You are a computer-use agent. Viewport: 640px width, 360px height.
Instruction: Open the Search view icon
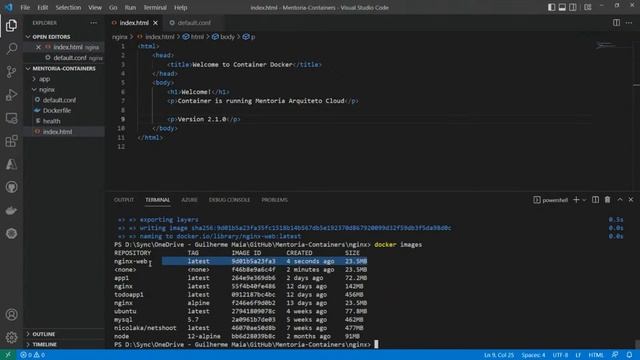[11, 49]
